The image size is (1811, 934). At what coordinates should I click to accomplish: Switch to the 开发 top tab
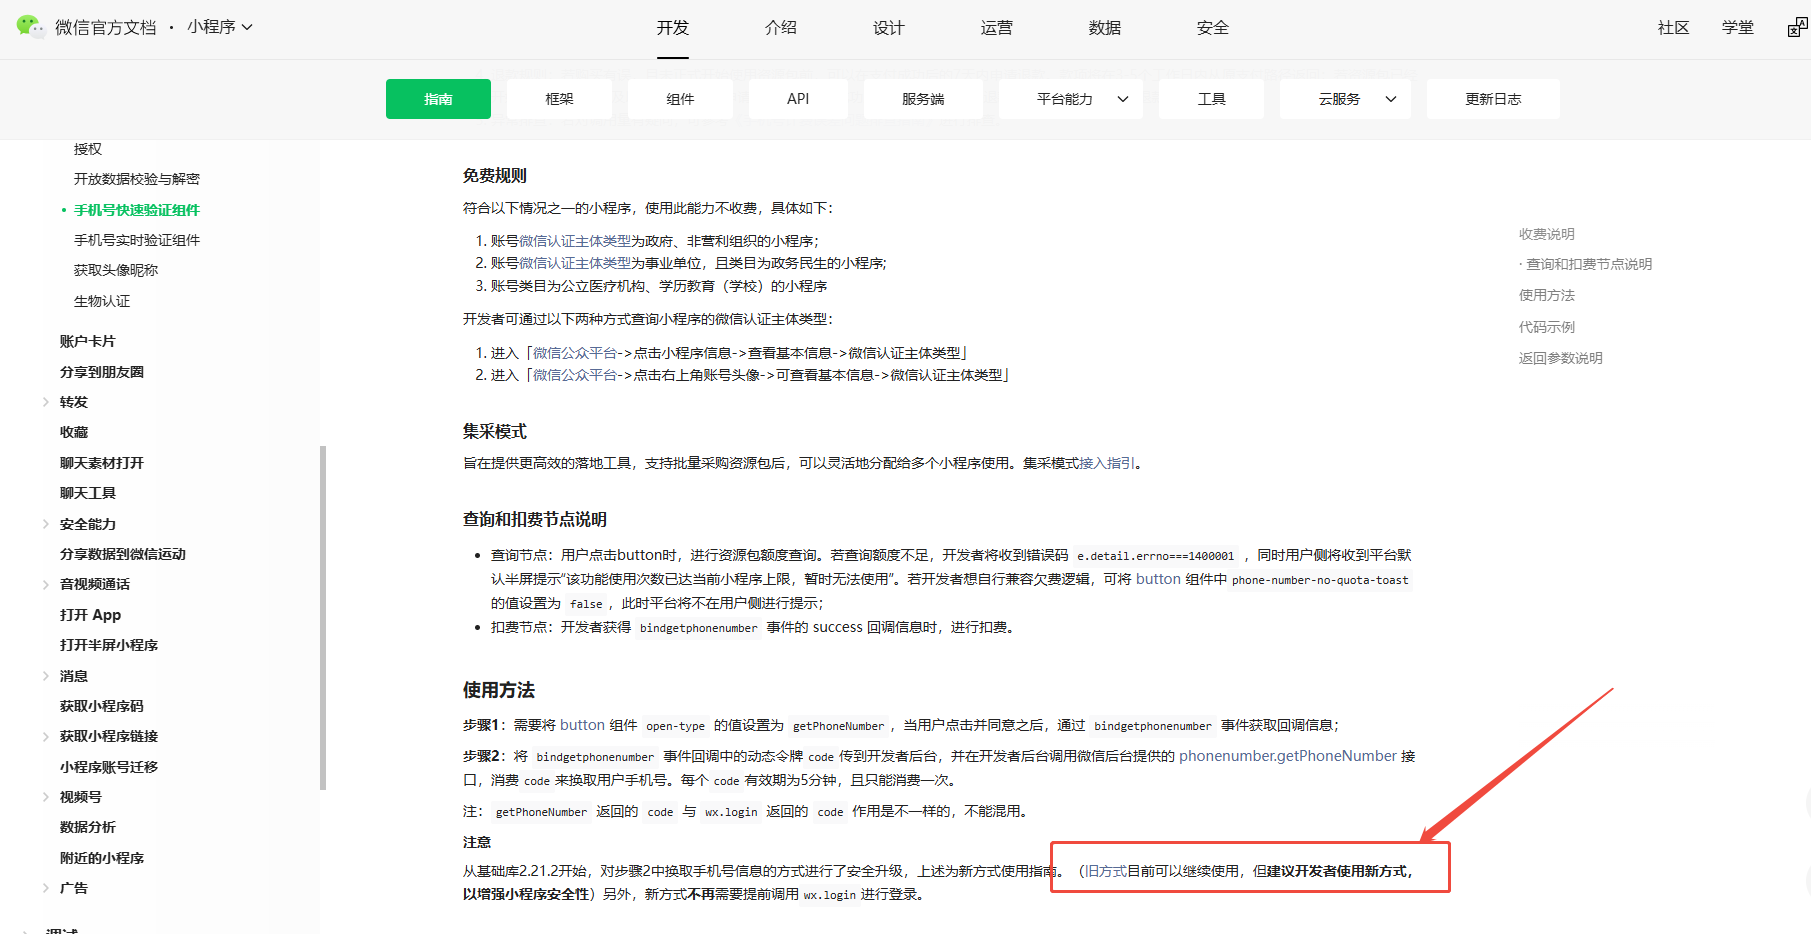coord(673,28)
